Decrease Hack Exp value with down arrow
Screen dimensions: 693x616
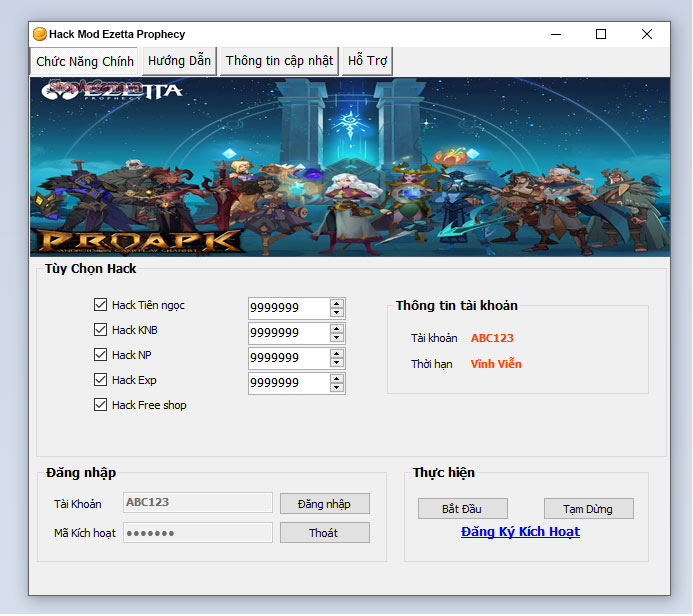[x=337, y=388]
